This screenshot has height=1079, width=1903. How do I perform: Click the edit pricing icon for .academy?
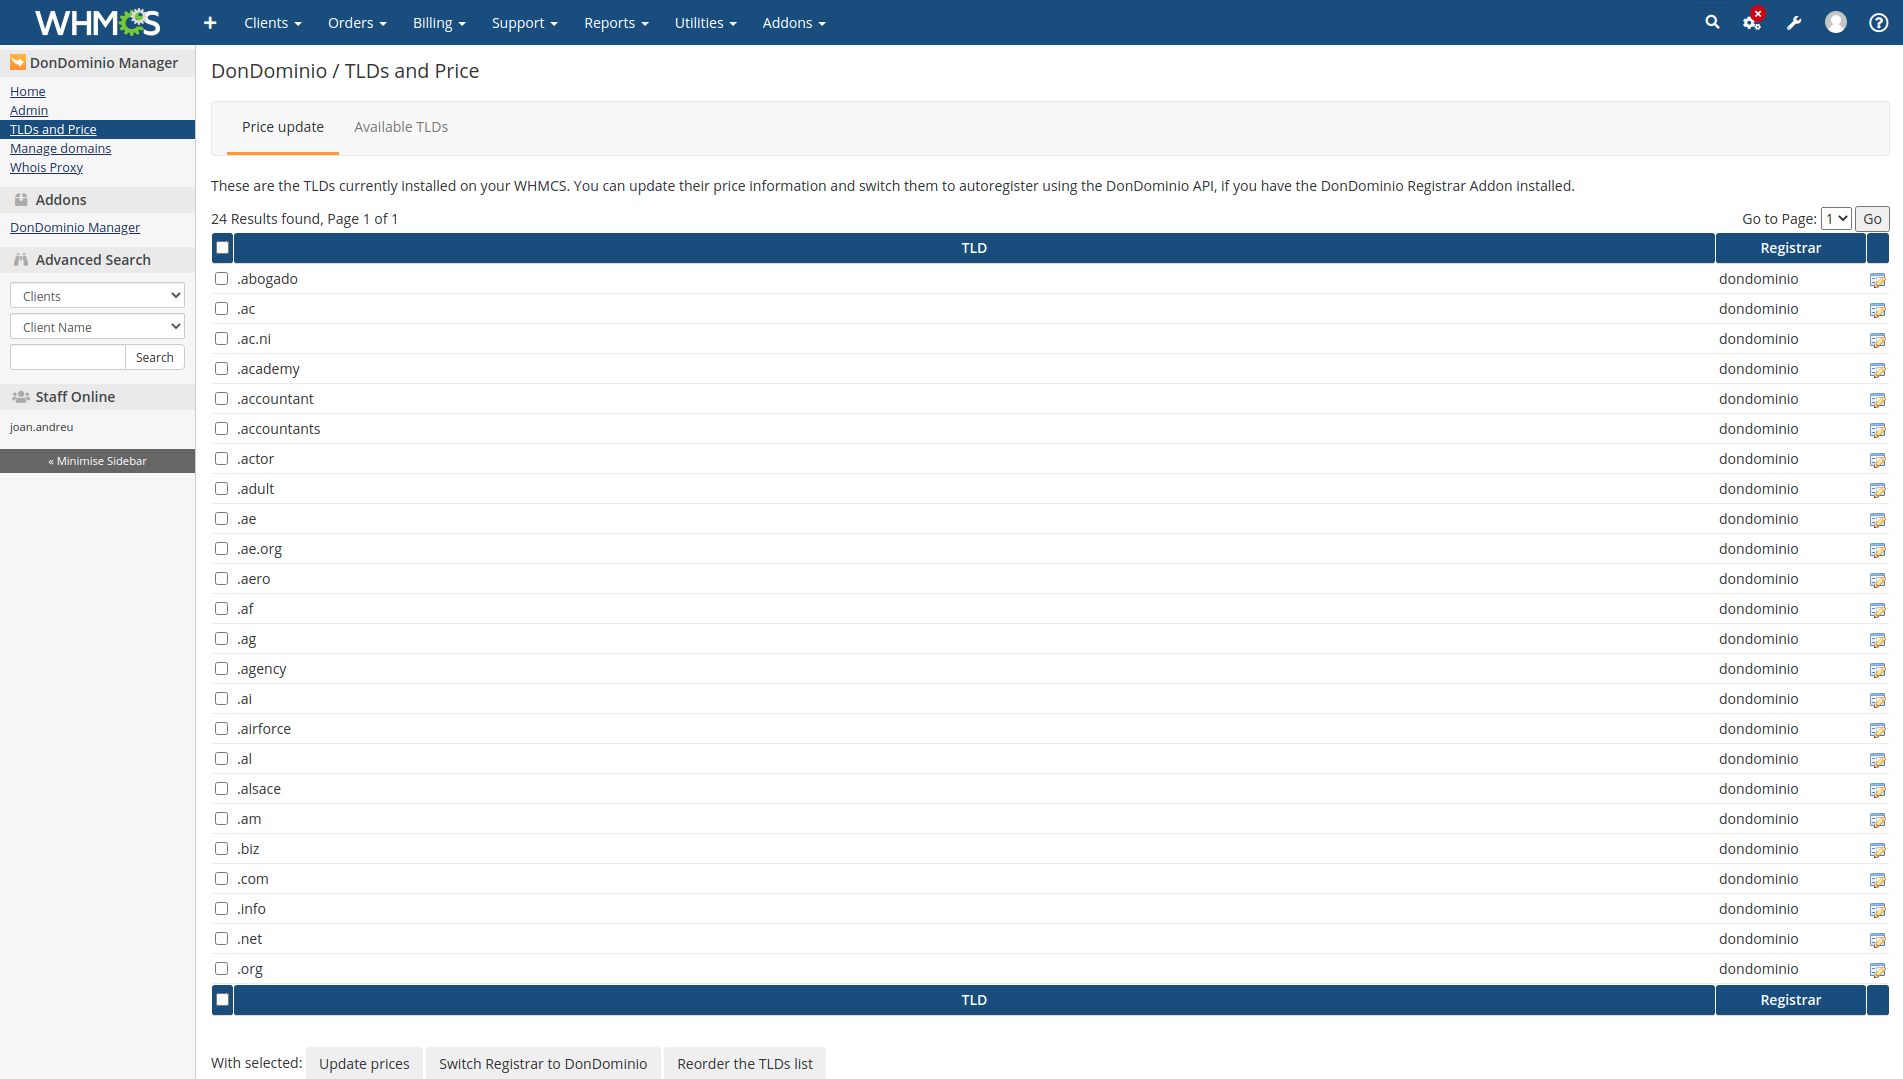click(x=1877, y=370)
